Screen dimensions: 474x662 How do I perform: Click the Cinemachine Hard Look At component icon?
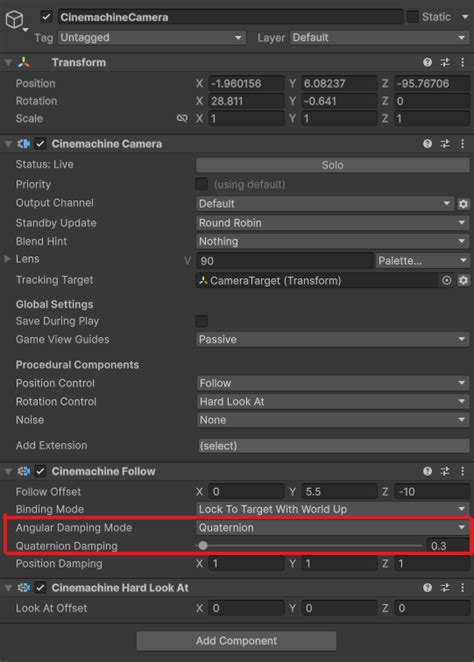24,588
